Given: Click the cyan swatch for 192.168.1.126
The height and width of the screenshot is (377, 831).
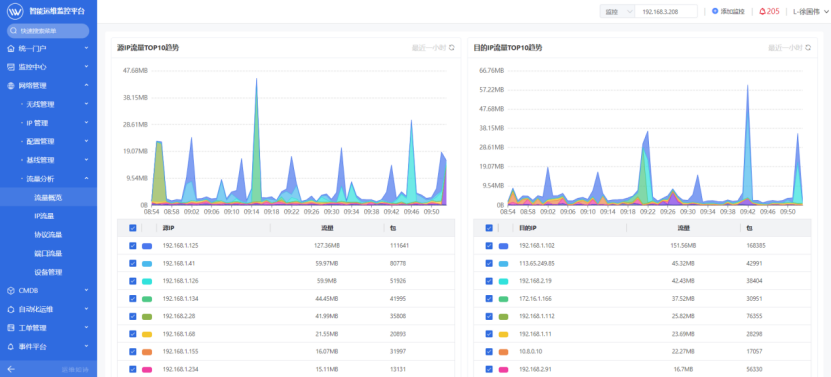Looking at the screenshot, I should [147, 282].
